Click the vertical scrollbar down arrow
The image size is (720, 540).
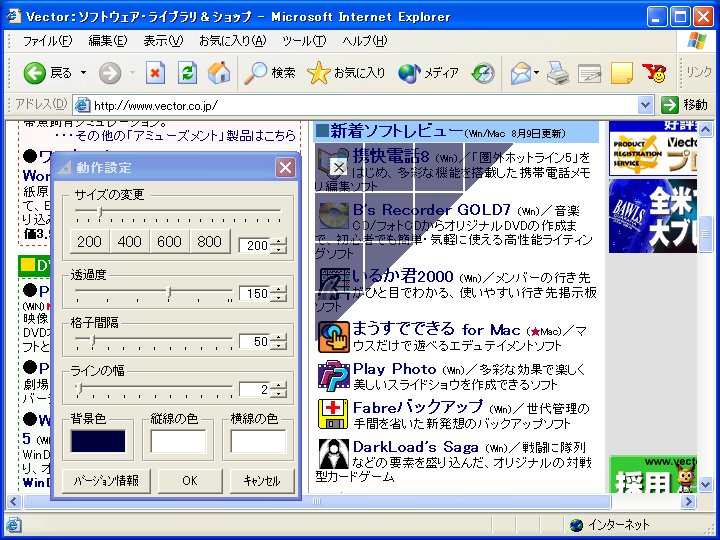(x=705, y=484)
